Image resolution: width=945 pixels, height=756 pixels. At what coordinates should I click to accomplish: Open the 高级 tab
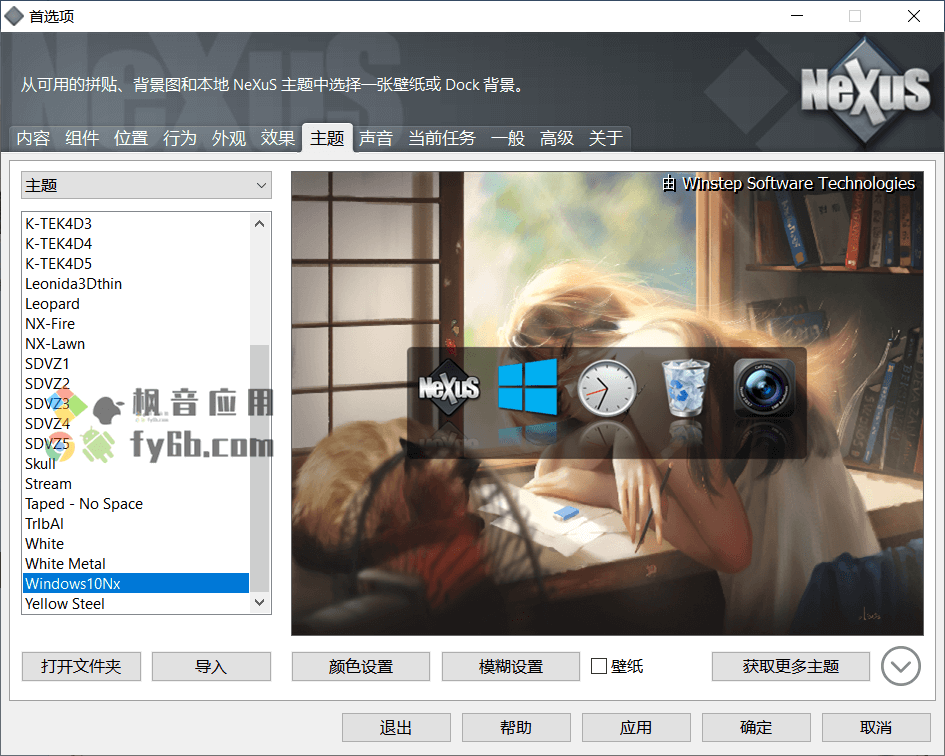click(x=557, y=138)
